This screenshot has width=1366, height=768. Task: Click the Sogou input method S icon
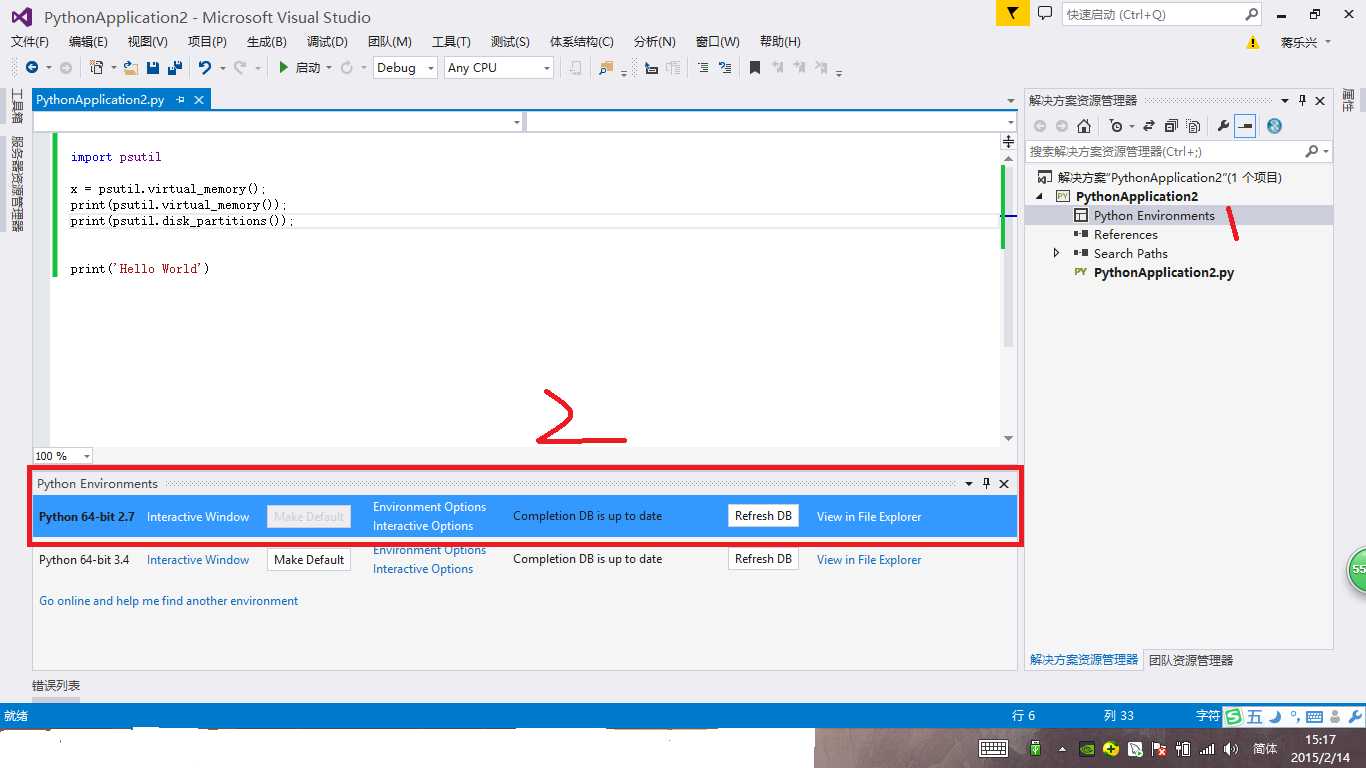[1234, 716]
